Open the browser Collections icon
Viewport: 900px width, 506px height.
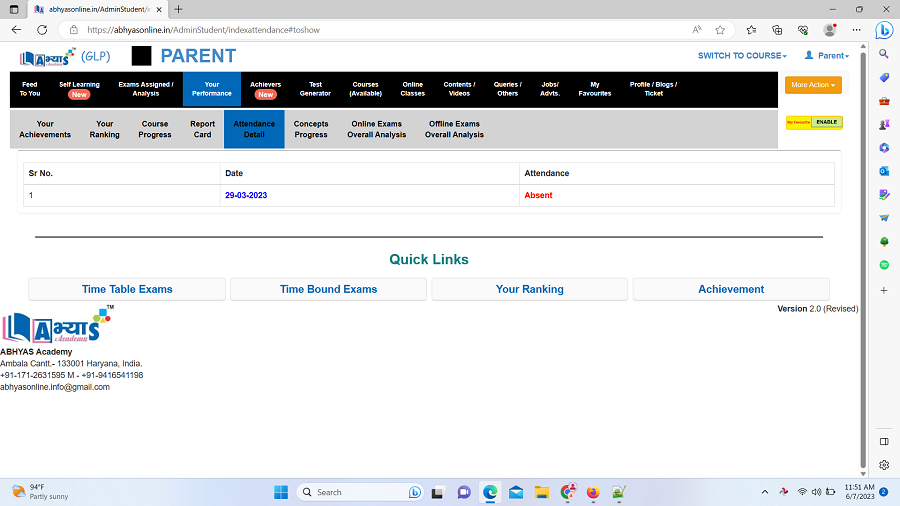[777, 30]
